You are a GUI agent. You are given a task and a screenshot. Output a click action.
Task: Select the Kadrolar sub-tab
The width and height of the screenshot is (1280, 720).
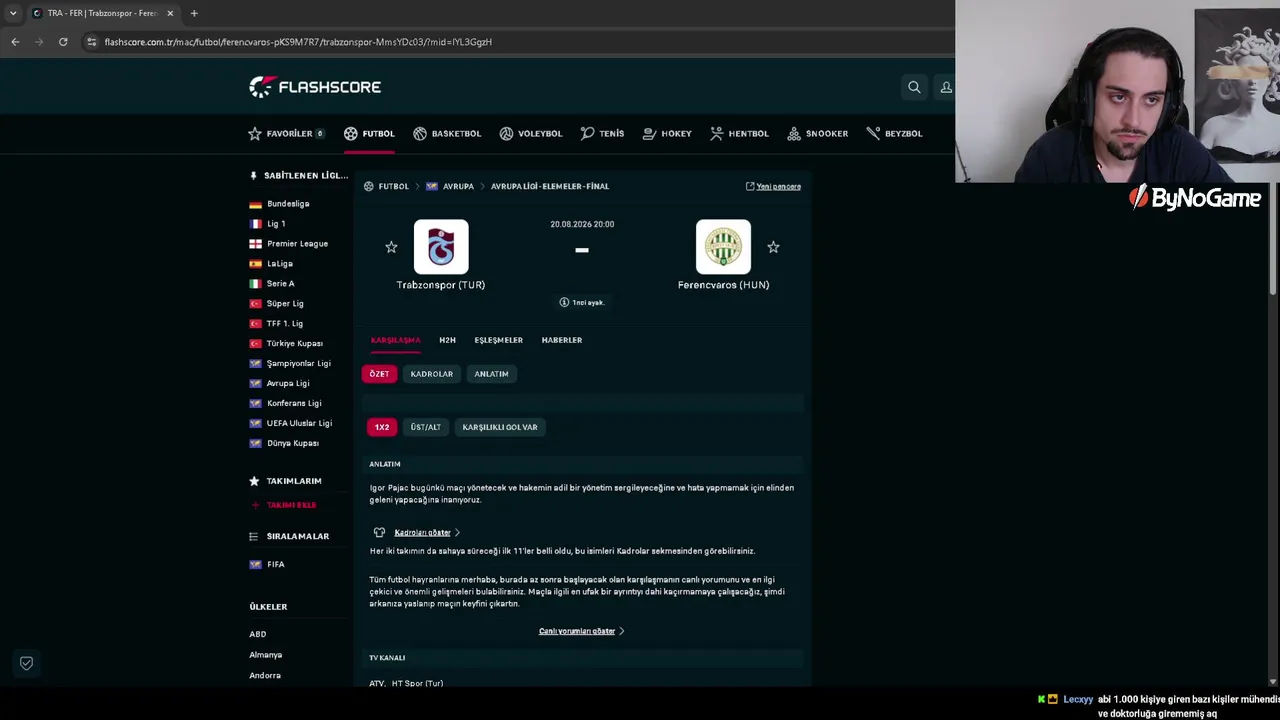tap(432, 374)
